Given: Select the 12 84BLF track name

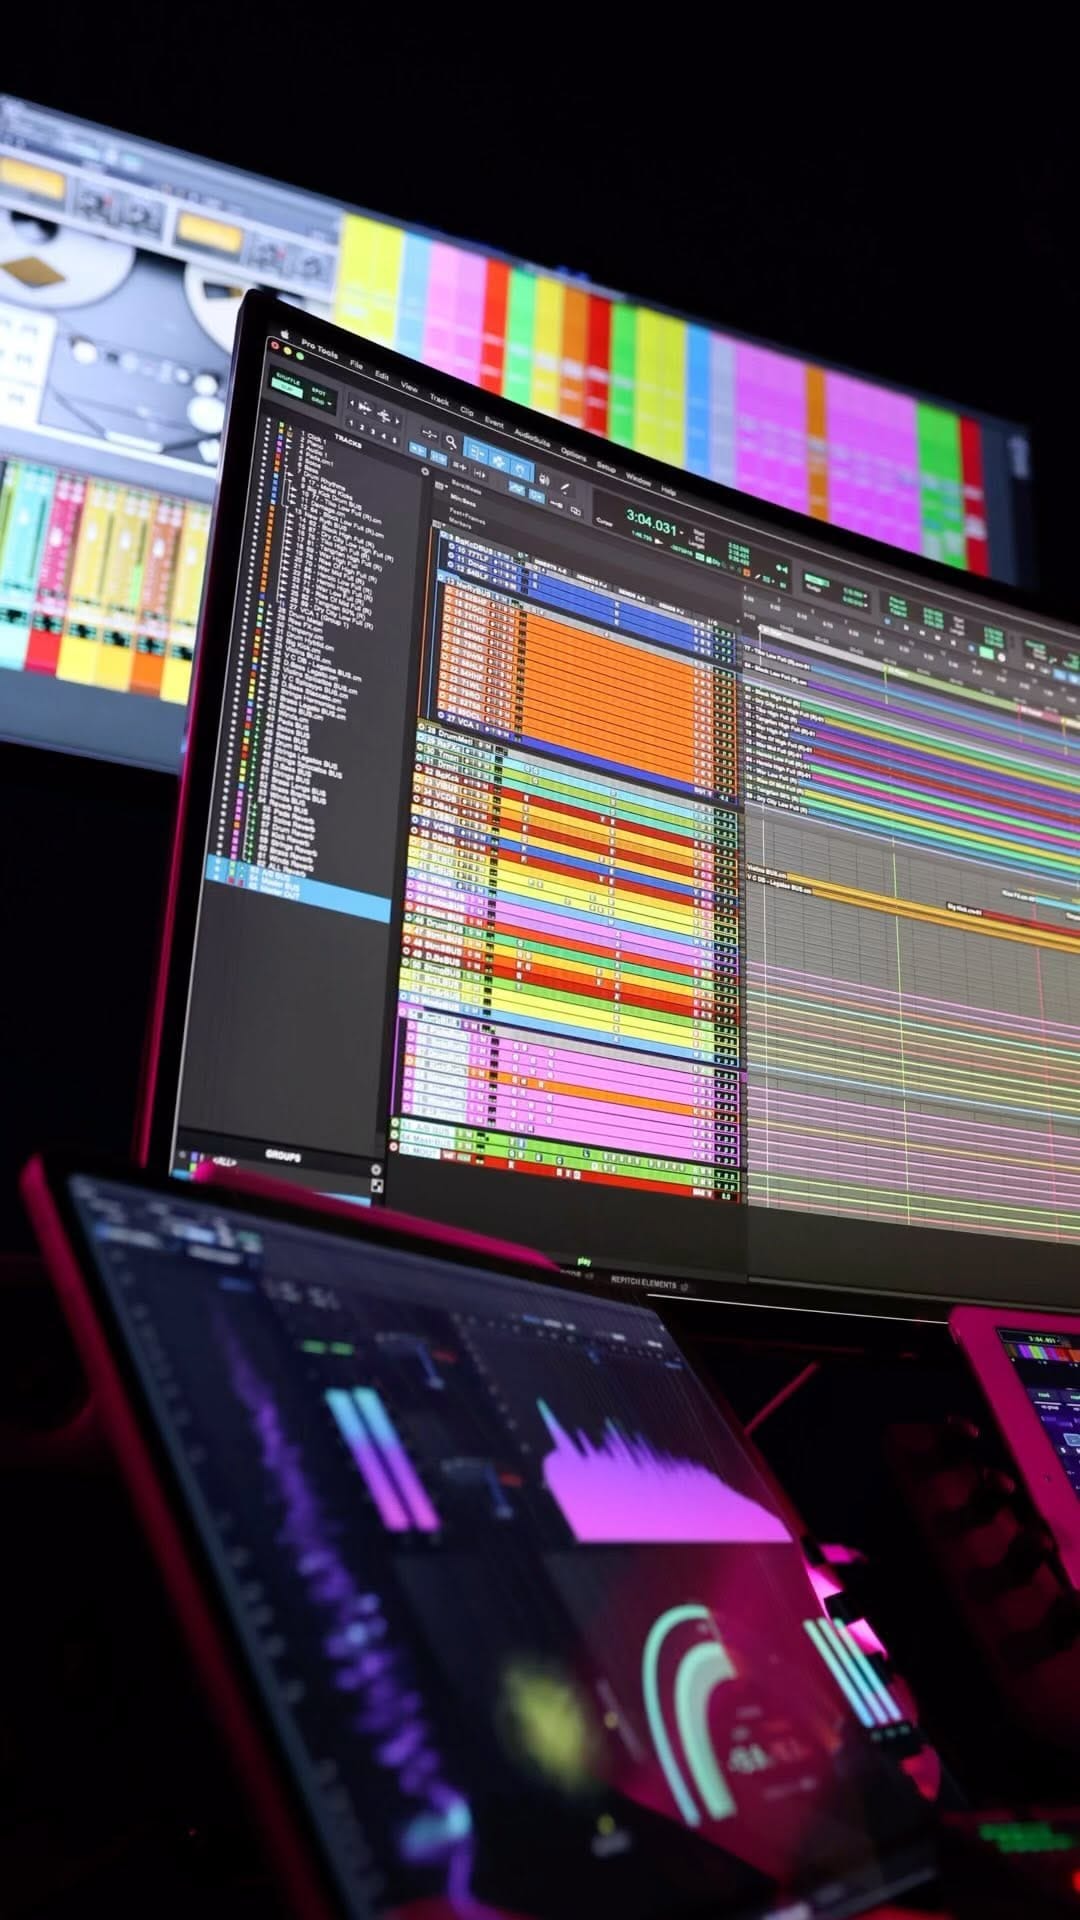Looking at the screenshot, I should point(472,575).
